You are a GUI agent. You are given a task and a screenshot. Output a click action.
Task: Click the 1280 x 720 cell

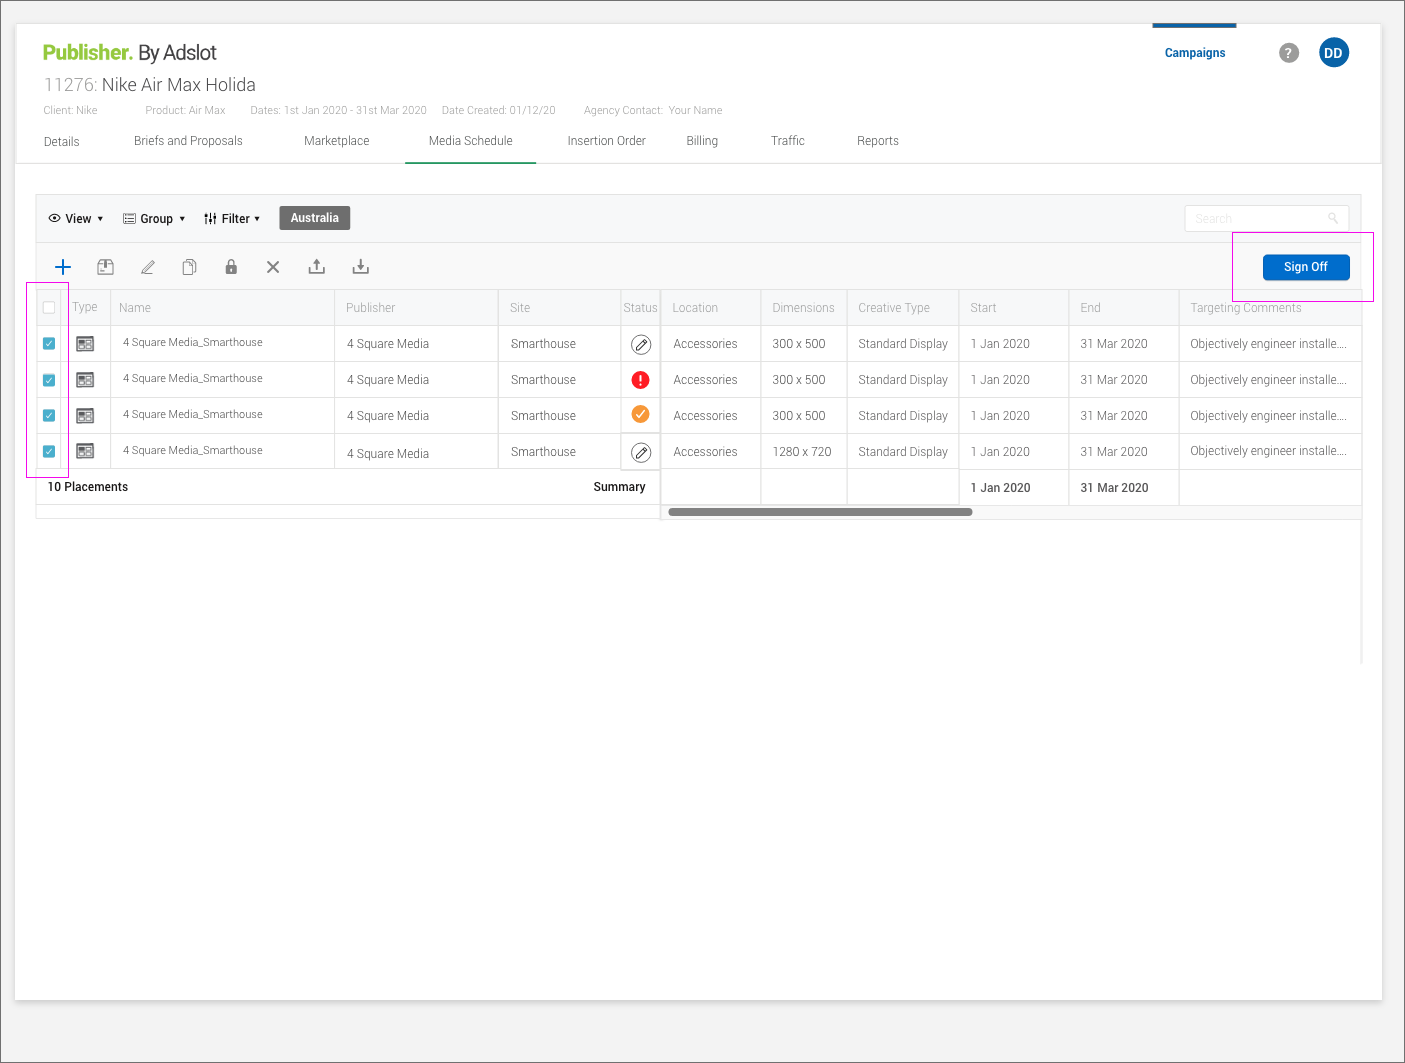[804, 452]
